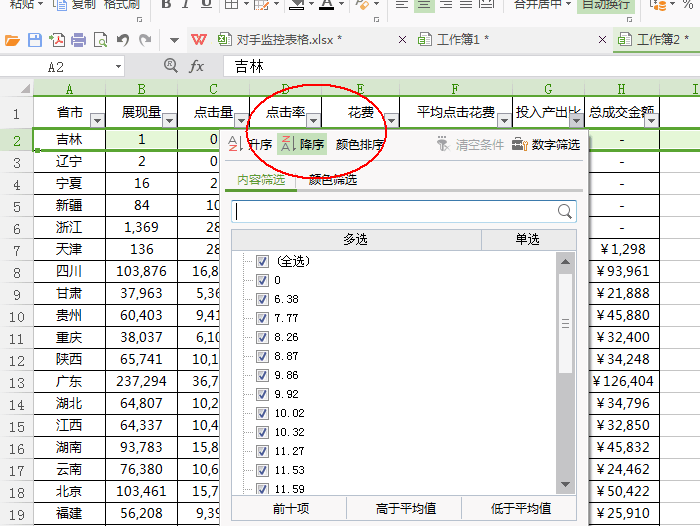Uncheck the 8.87 value checkbox

click(262, 356)
